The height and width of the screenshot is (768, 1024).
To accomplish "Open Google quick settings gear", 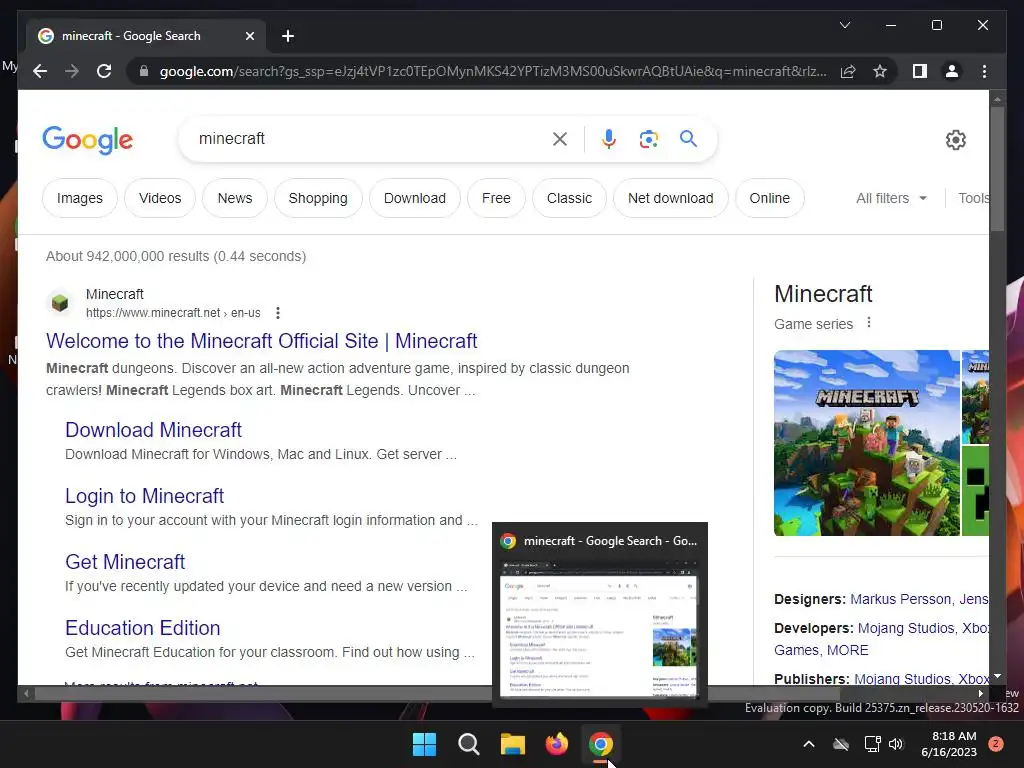I will click(x=955, y=140).
